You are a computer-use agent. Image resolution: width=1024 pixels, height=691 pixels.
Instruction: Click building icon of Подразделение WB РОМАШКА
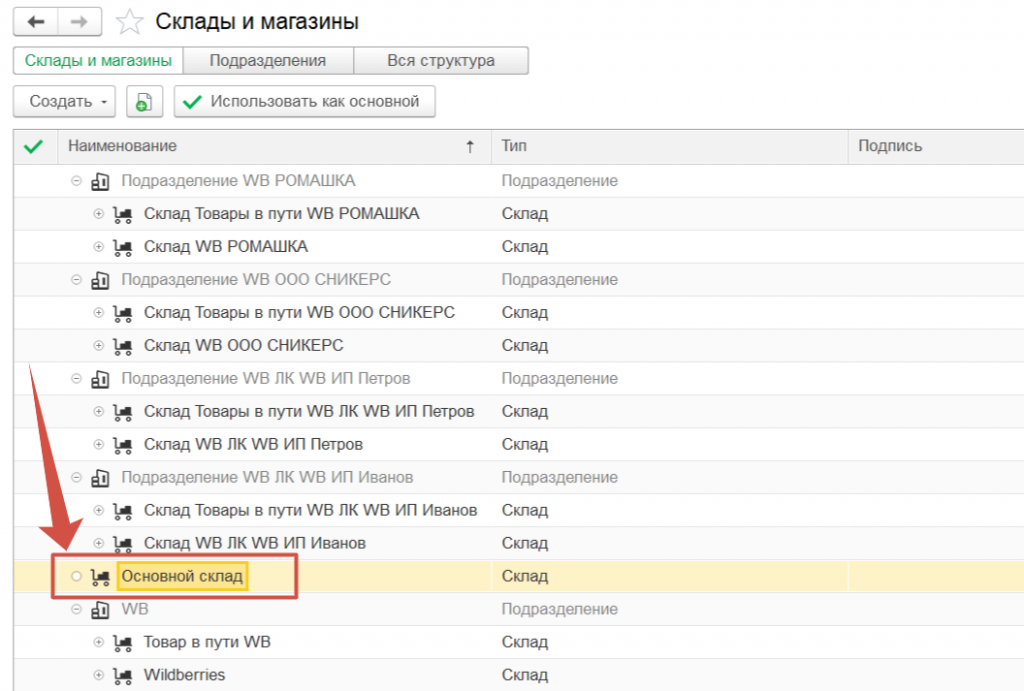pyautogui.click(x=100, y=182)
